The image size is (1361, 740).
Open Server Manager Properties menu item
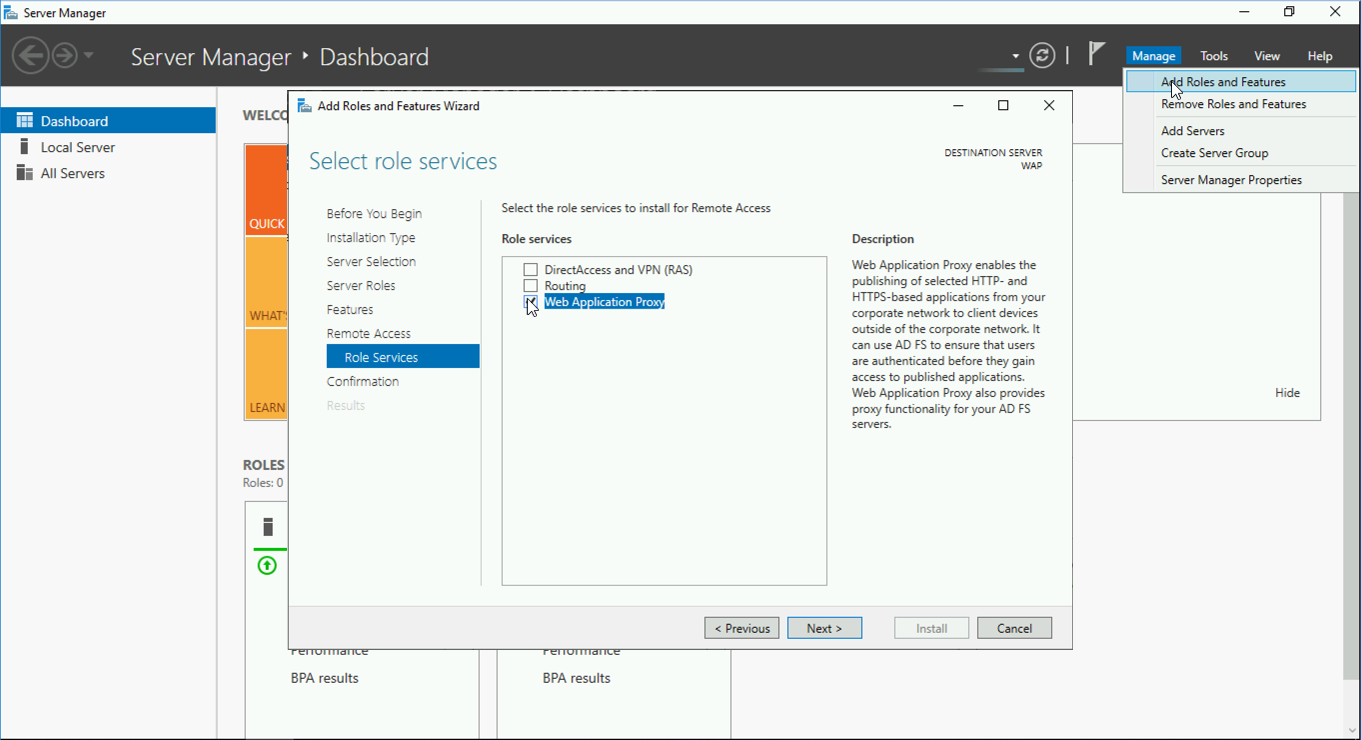click(1241, 180)
